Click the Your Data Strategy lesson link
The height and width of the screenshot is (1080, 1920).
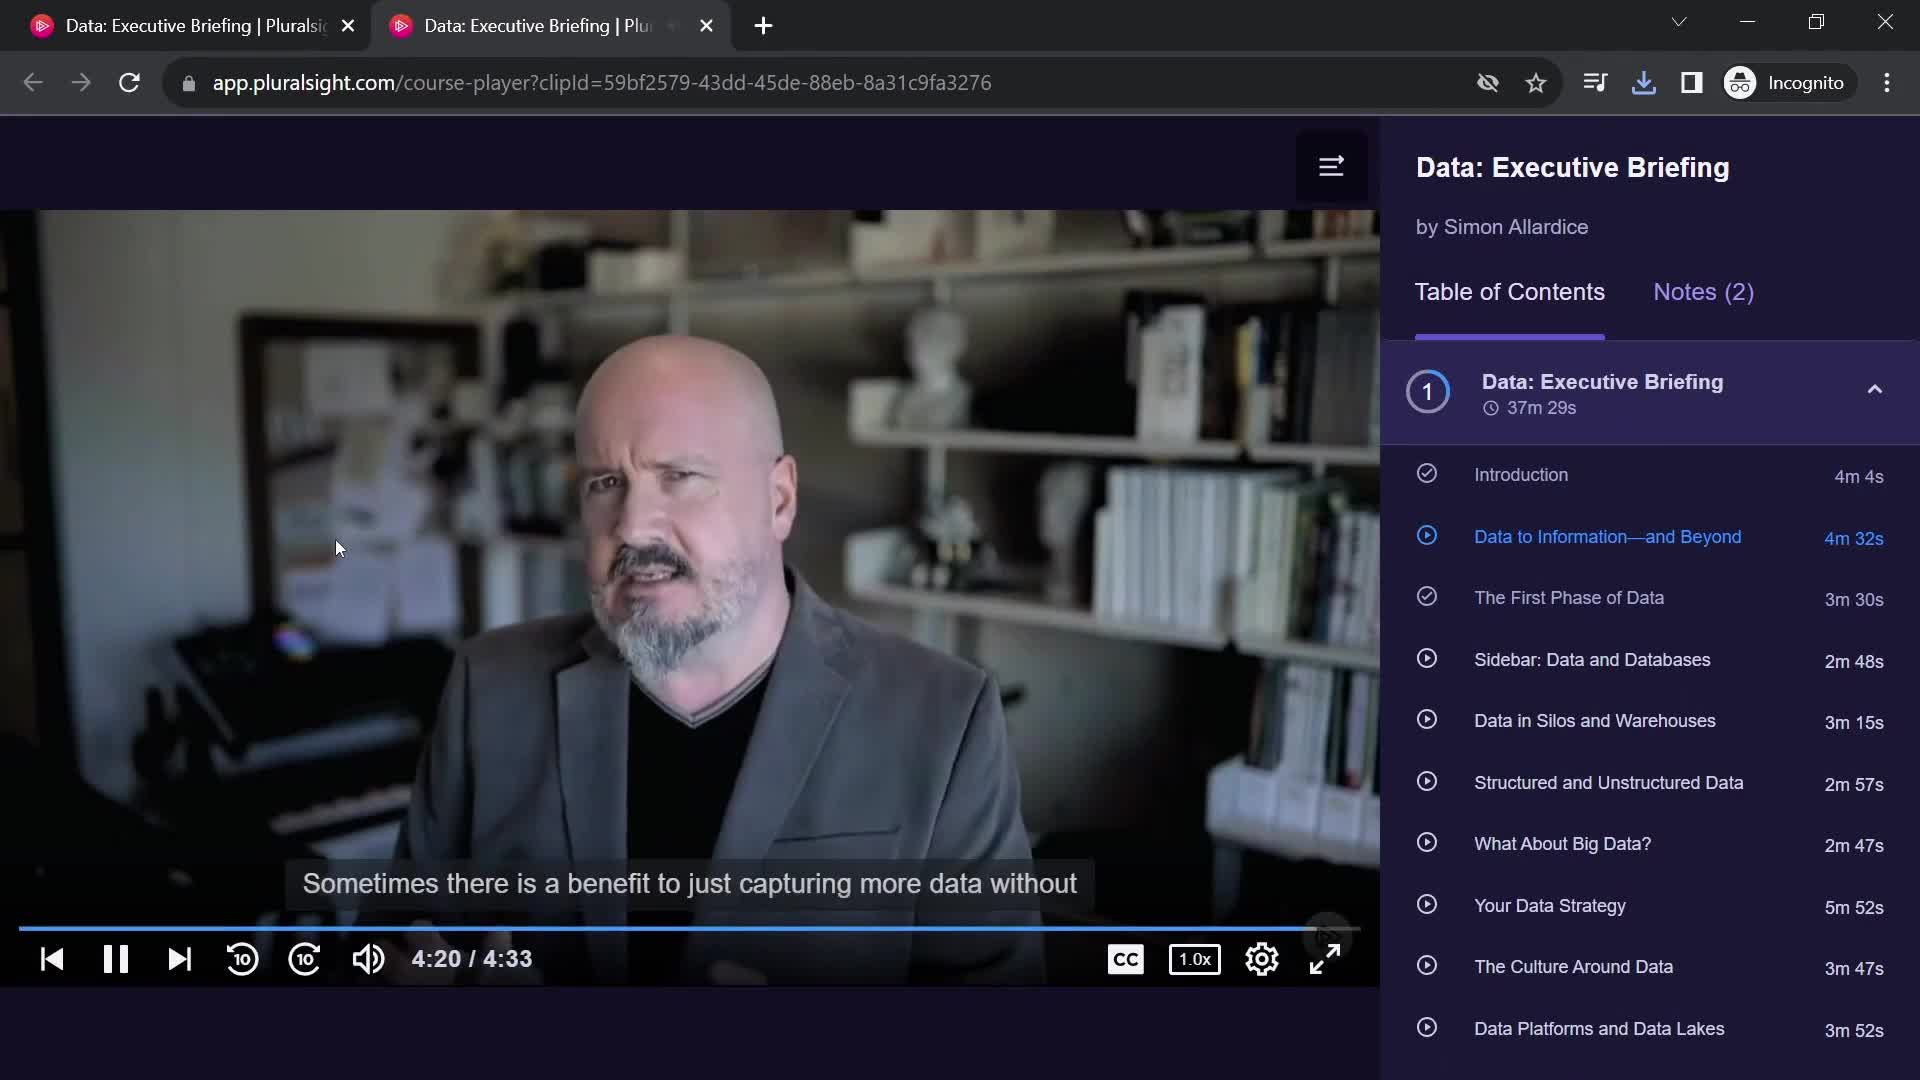click(x=1551, y=905)
